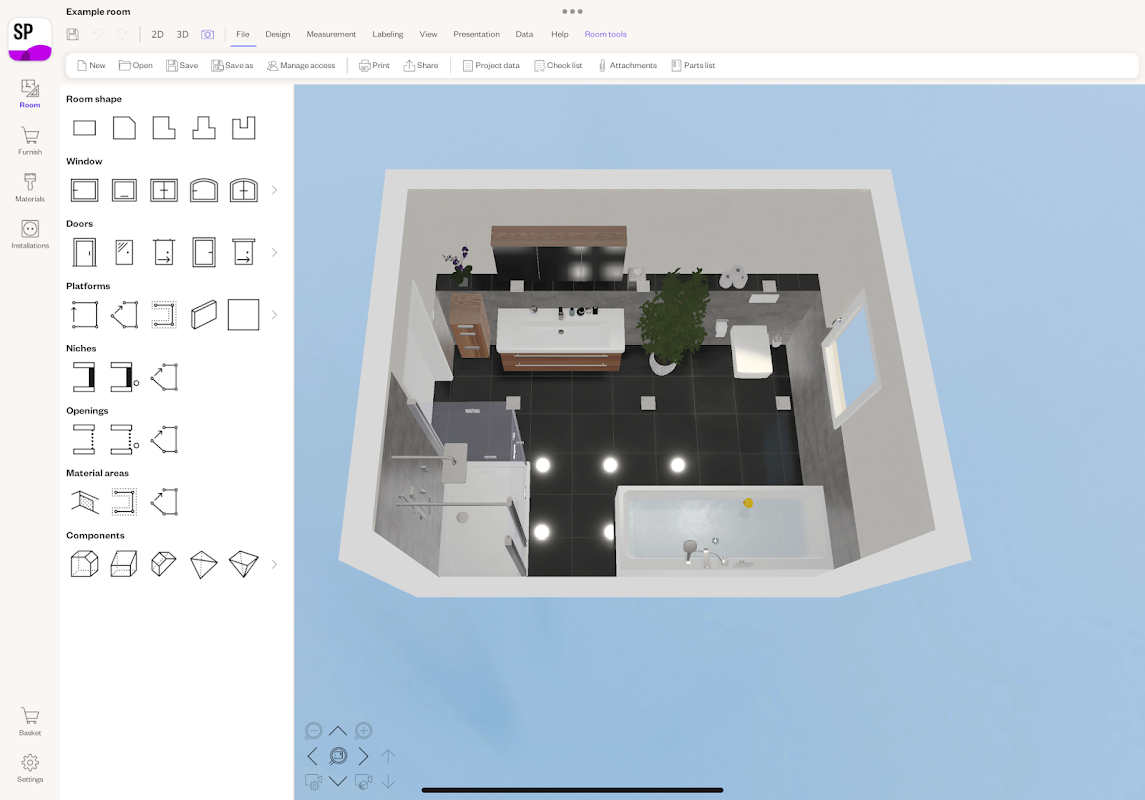Open Manage access
The width and height of the screenshot is (1145, 800).
coord(301,66)
